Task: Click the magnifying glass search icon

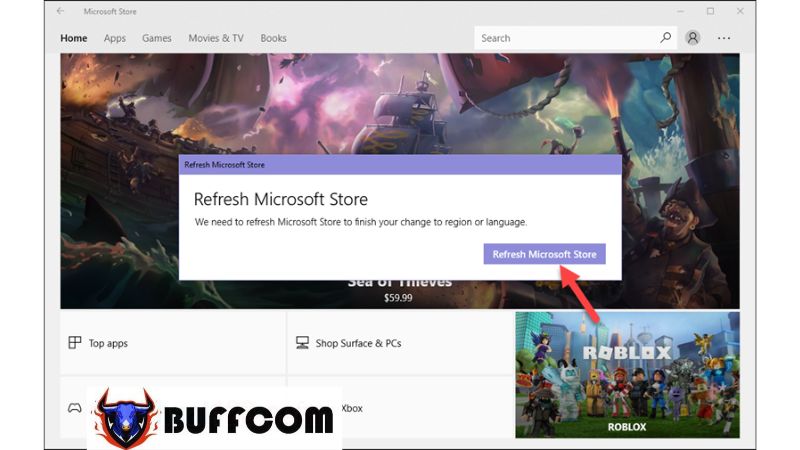Action: coord(665,38)
